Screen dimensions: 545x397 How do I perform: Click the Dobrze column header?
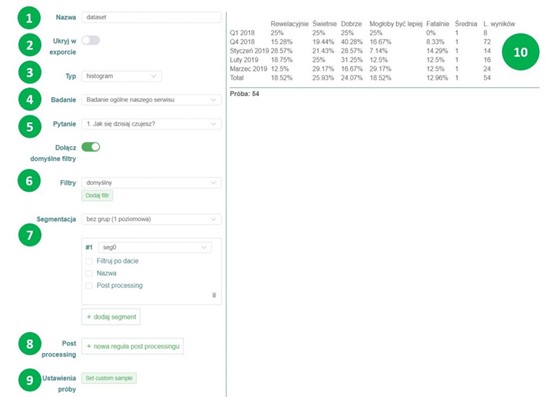pos(351,24)
